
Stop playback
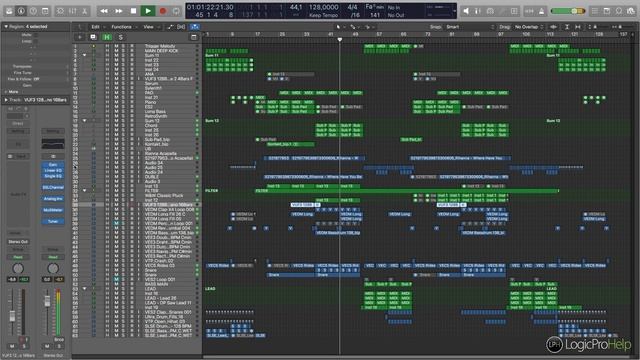pos(133,11)
